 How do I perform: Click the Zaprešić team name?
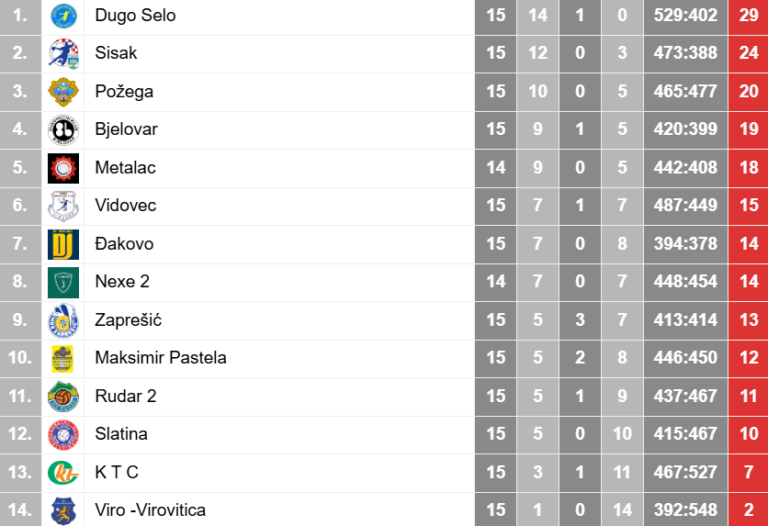pos(128,320)
